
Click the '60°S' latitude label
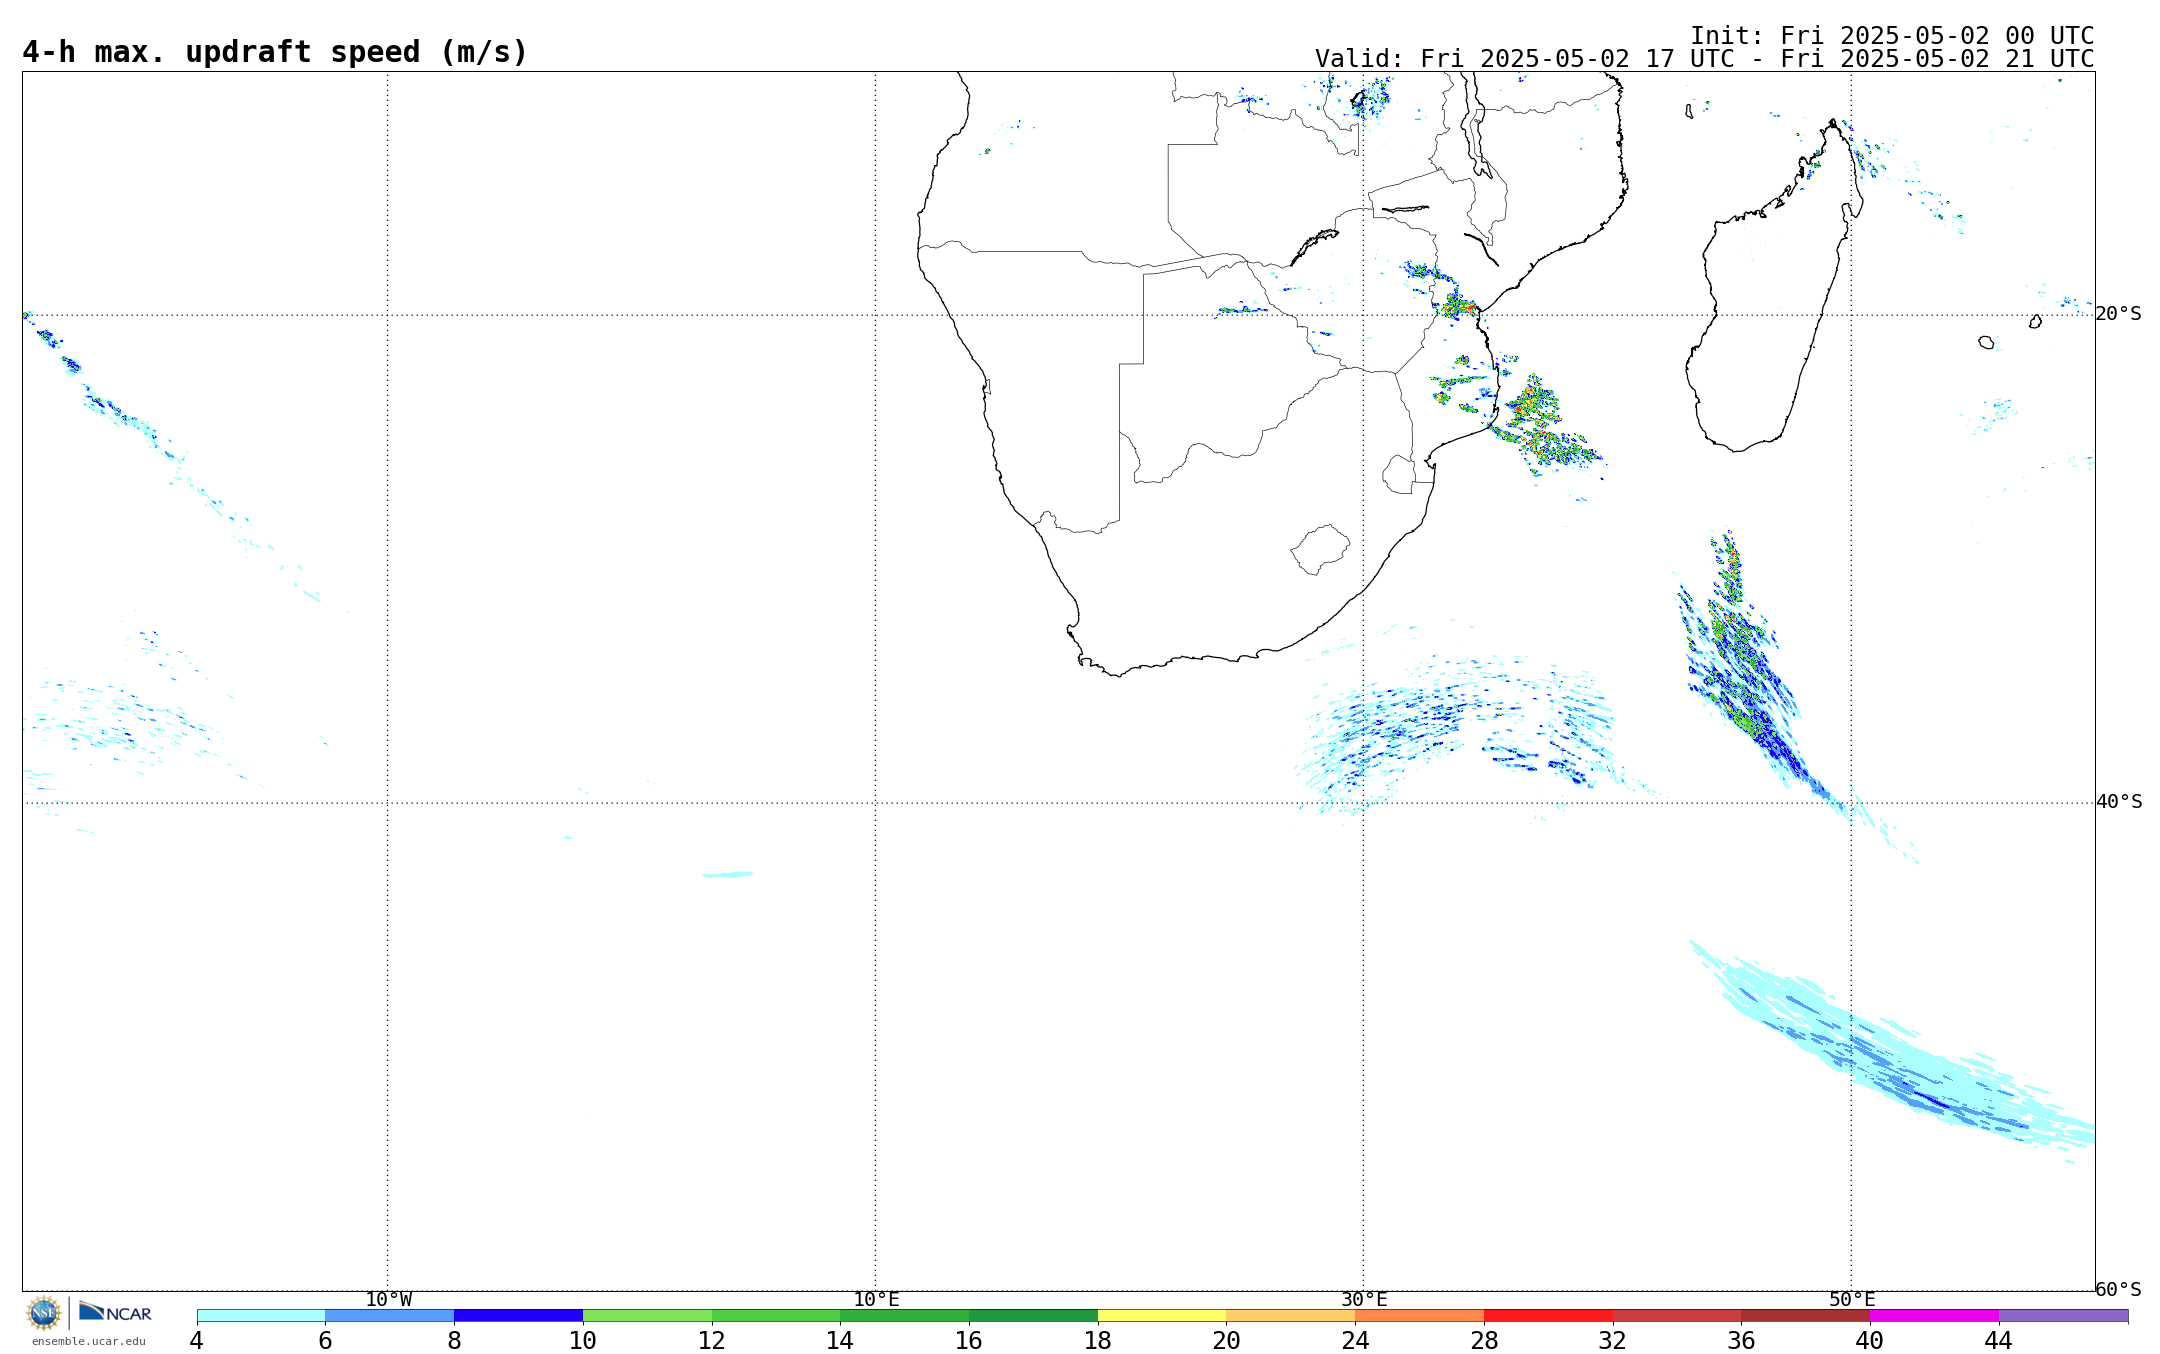pyautogui.click(x=2118, y=1290)
